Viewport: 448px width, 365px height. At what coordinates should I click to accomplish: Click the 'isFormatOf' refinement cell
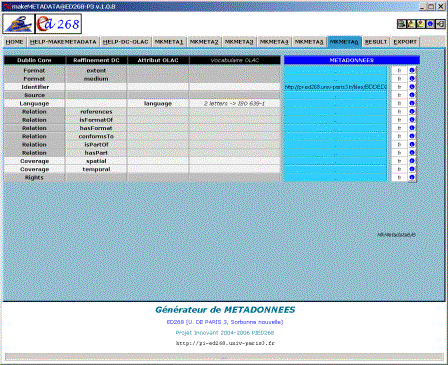(96, 120)
